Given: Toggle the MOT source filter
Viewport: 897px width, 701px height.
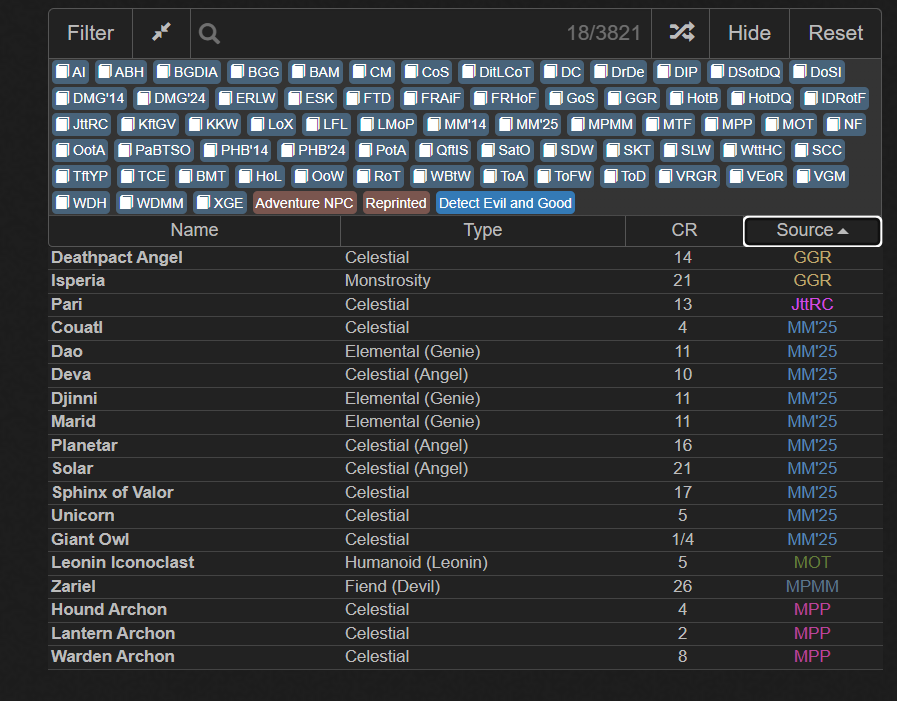Looking at the screenshot, I should [x=789, y=124].
